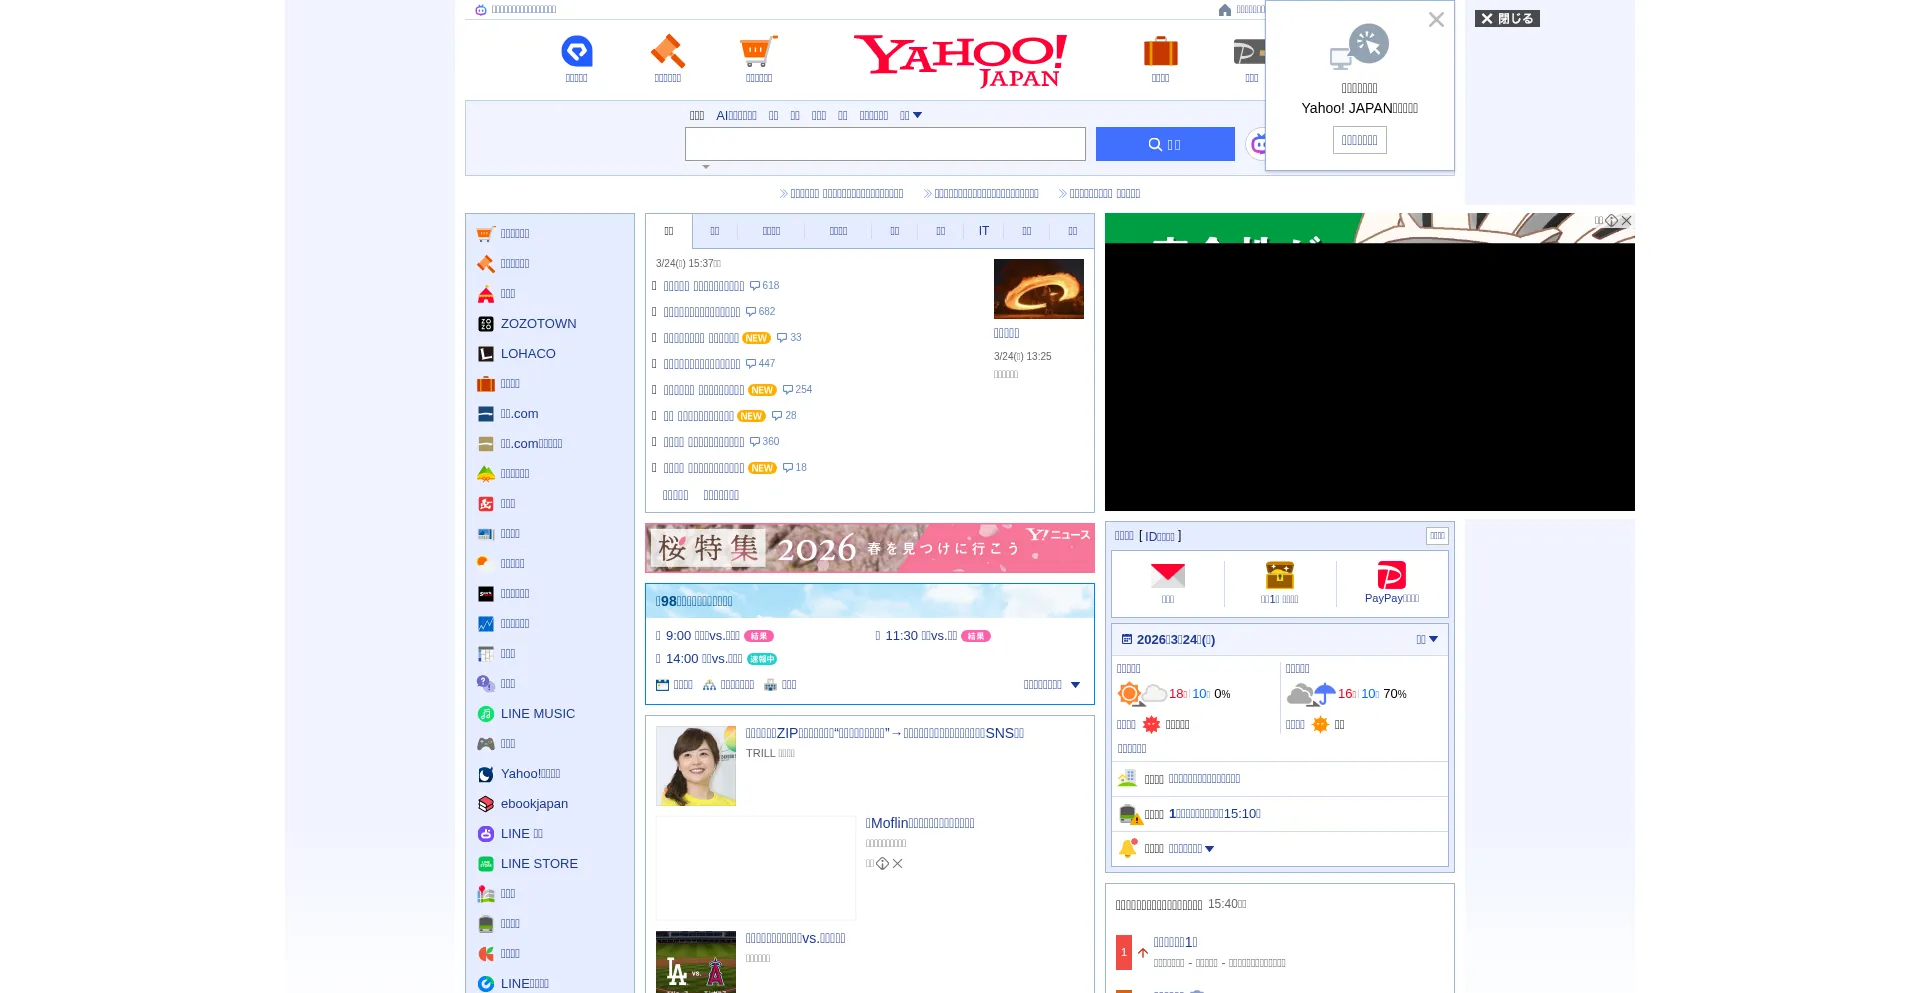Click the train delay warning icon
The width and height of the screenshot is (1920, 993).
click(x=1130, y=814)
